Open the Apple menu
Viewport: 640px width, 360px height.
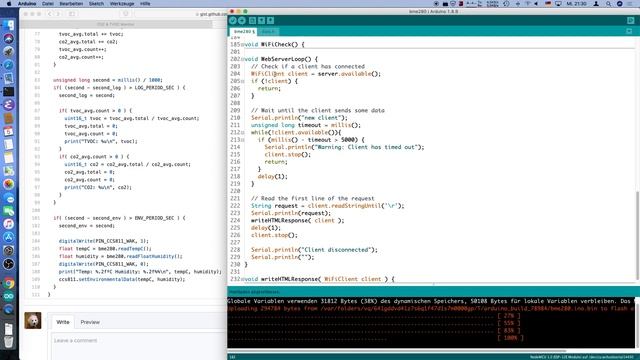point(9,4)
